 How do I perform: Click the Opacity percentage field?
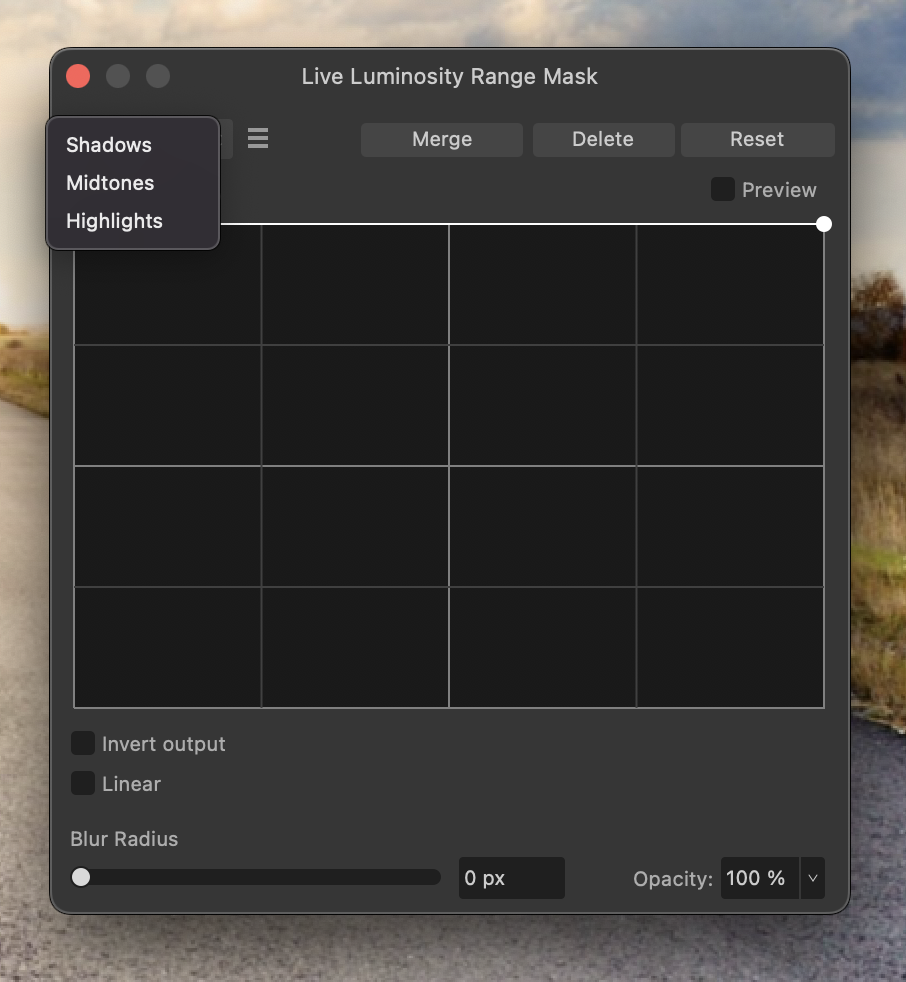(x=759, y=878)
